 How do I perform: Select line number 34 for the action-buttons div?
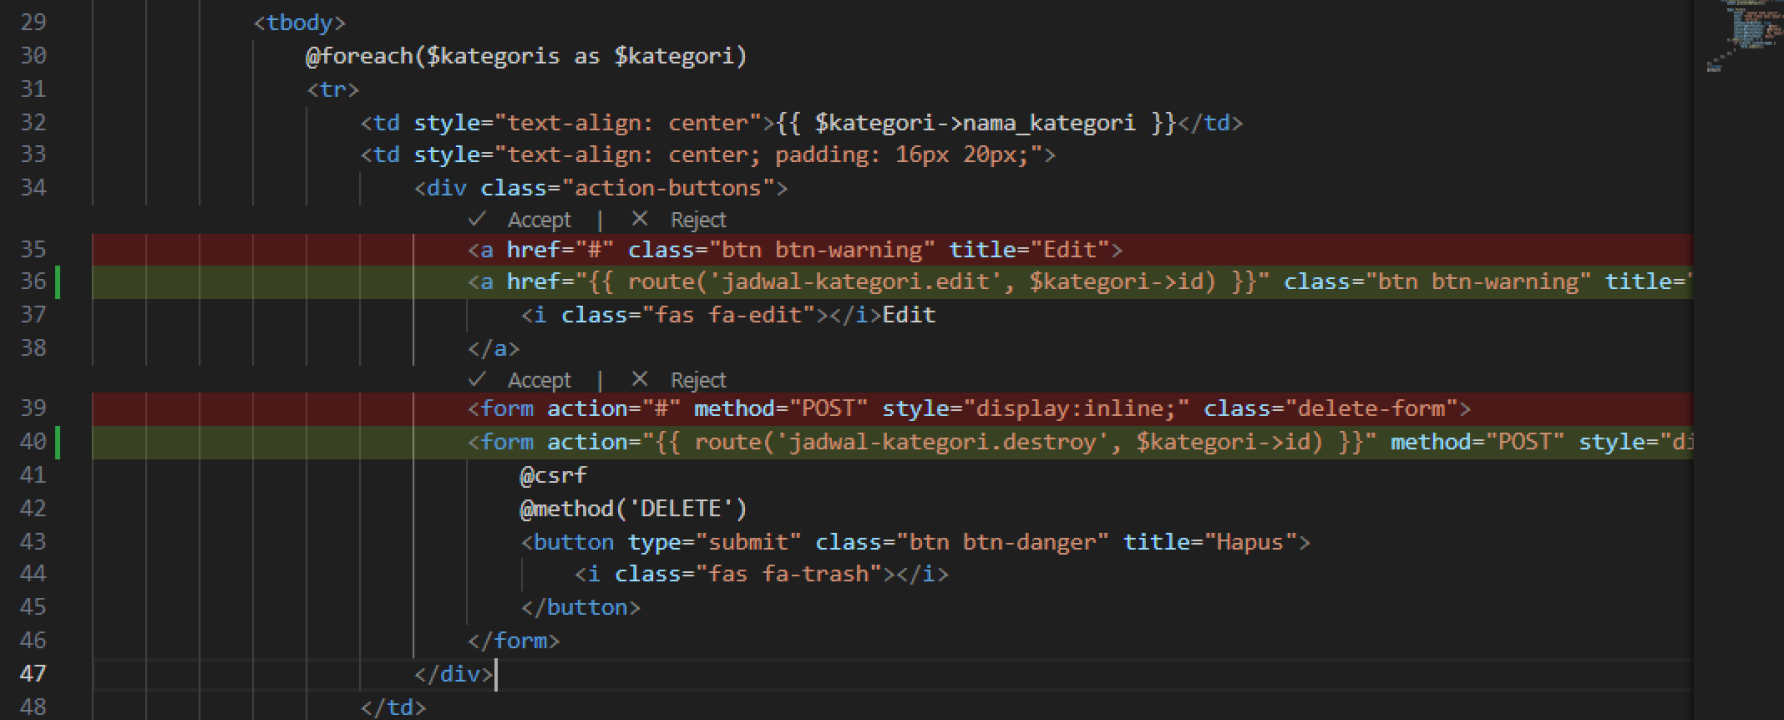point(33,188)
